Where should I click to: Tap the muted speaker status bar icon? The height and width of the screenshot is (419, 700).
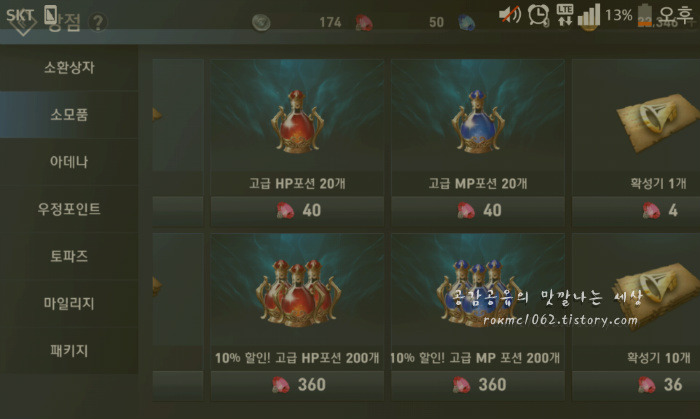(x=509, y=14)
